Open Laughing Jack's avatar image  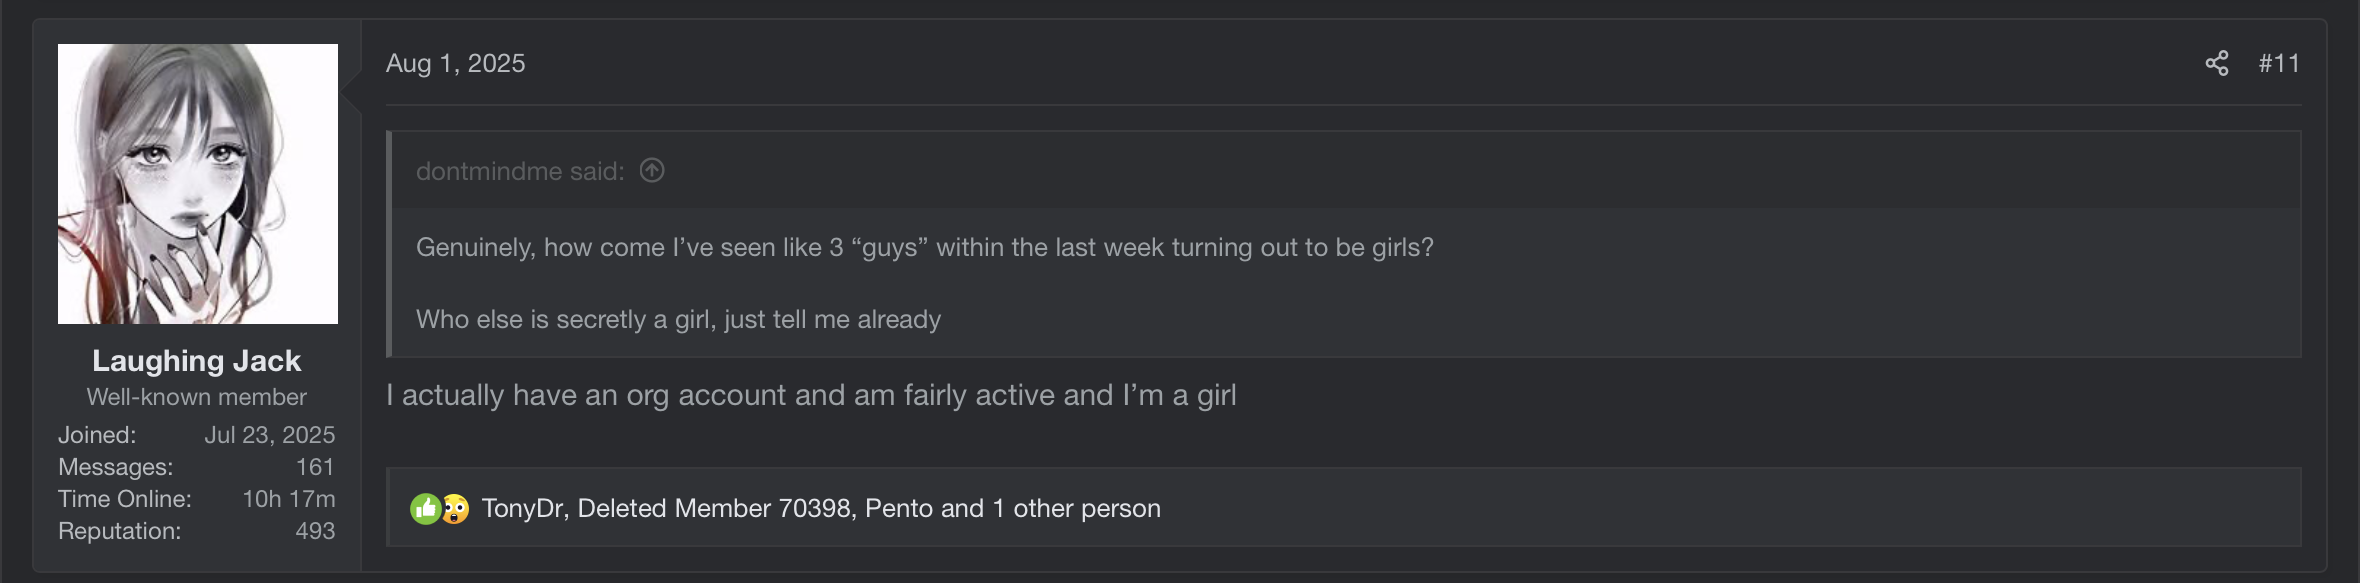(198, 184)
